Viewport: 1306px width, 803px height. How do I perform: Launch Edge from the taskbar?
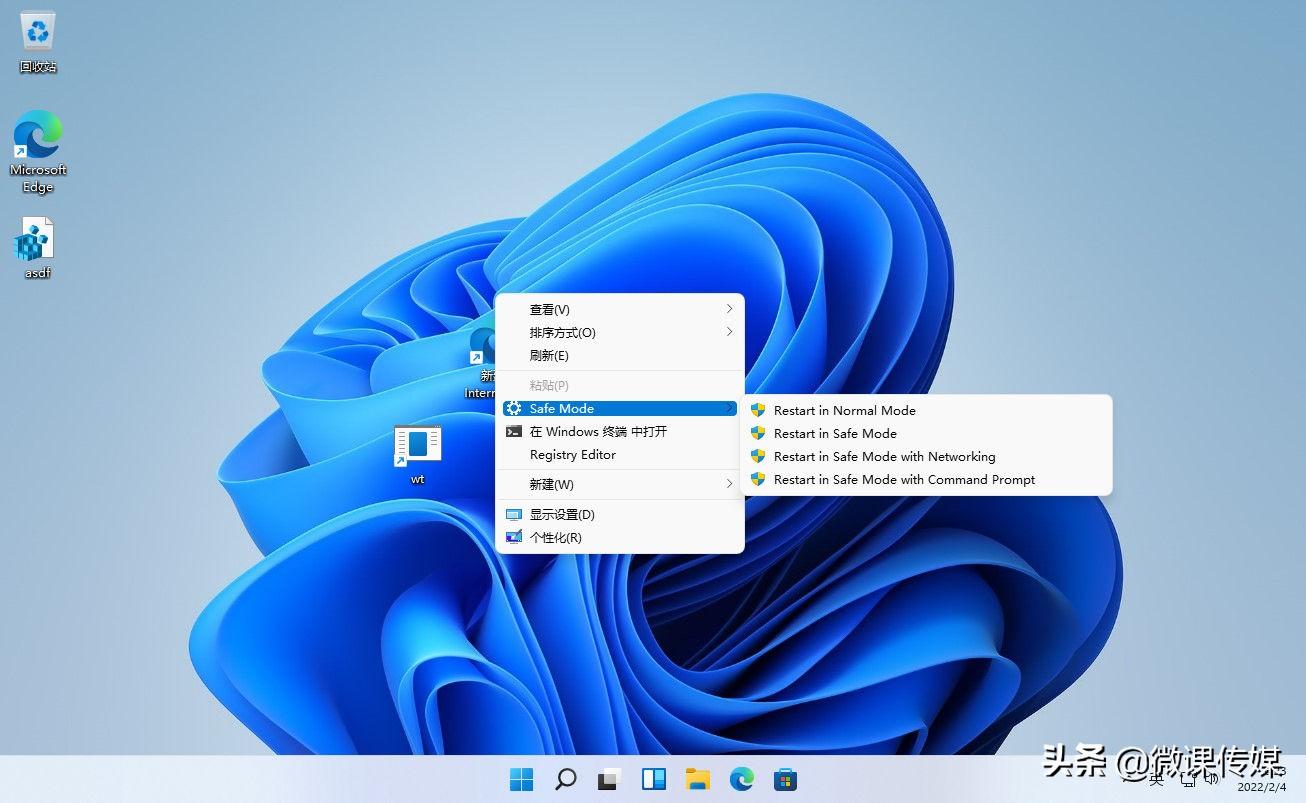[742, 779]
